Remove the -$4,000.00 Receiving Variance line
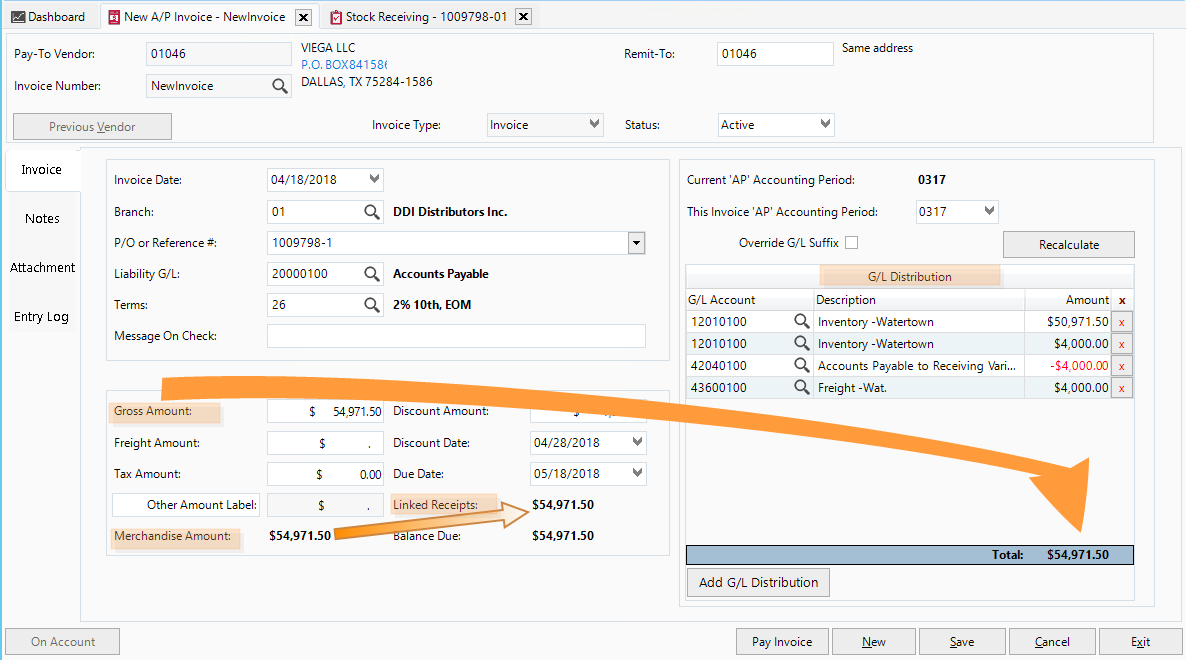 (1121, 365)
